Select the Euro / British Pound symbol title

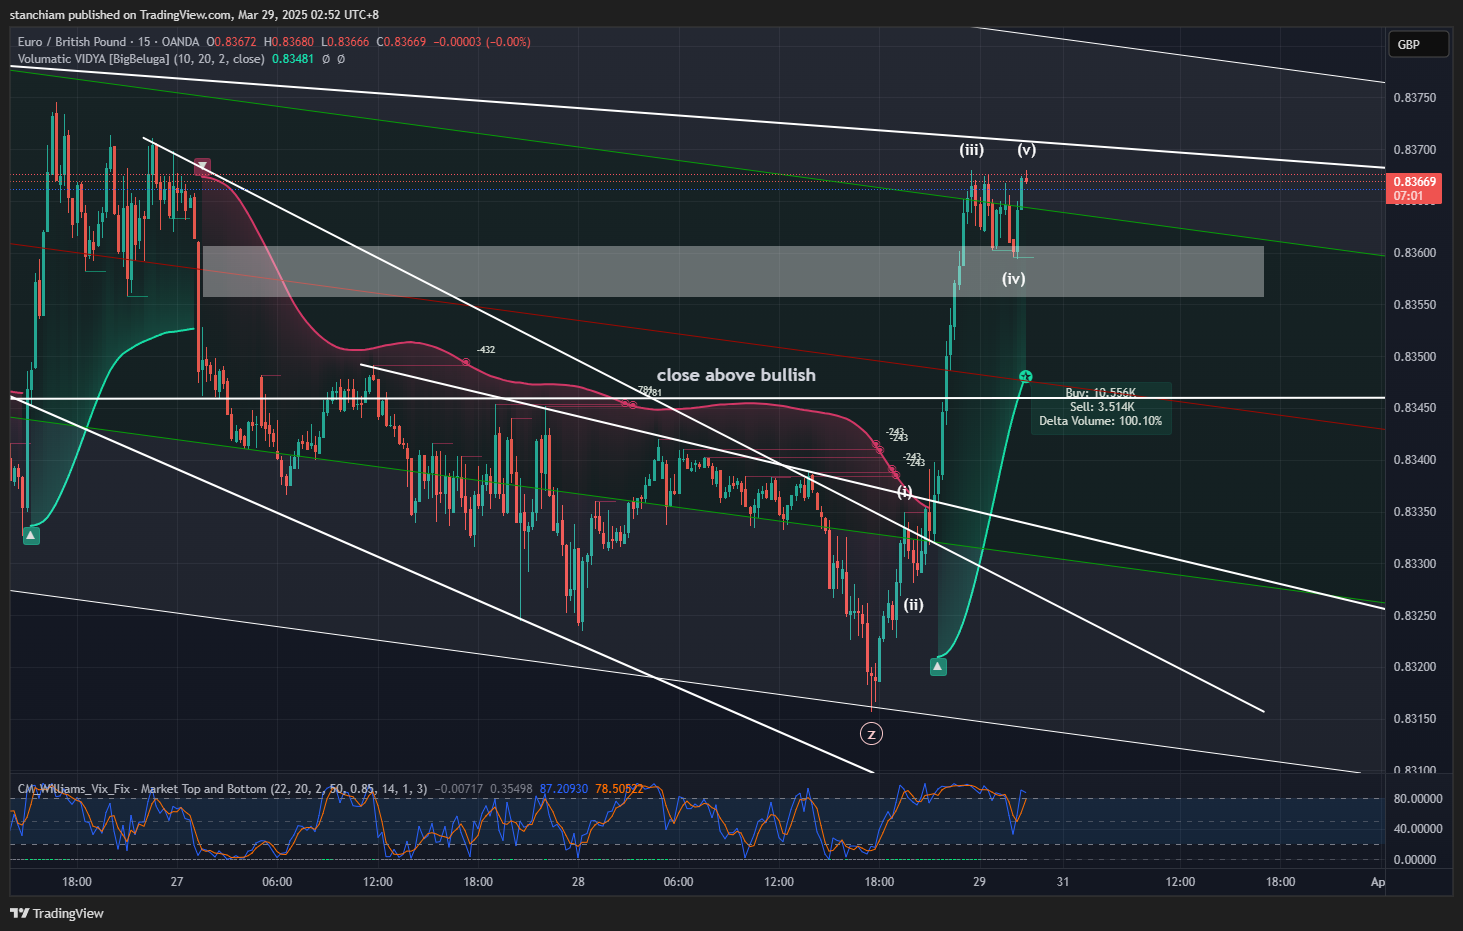(72, 42)
